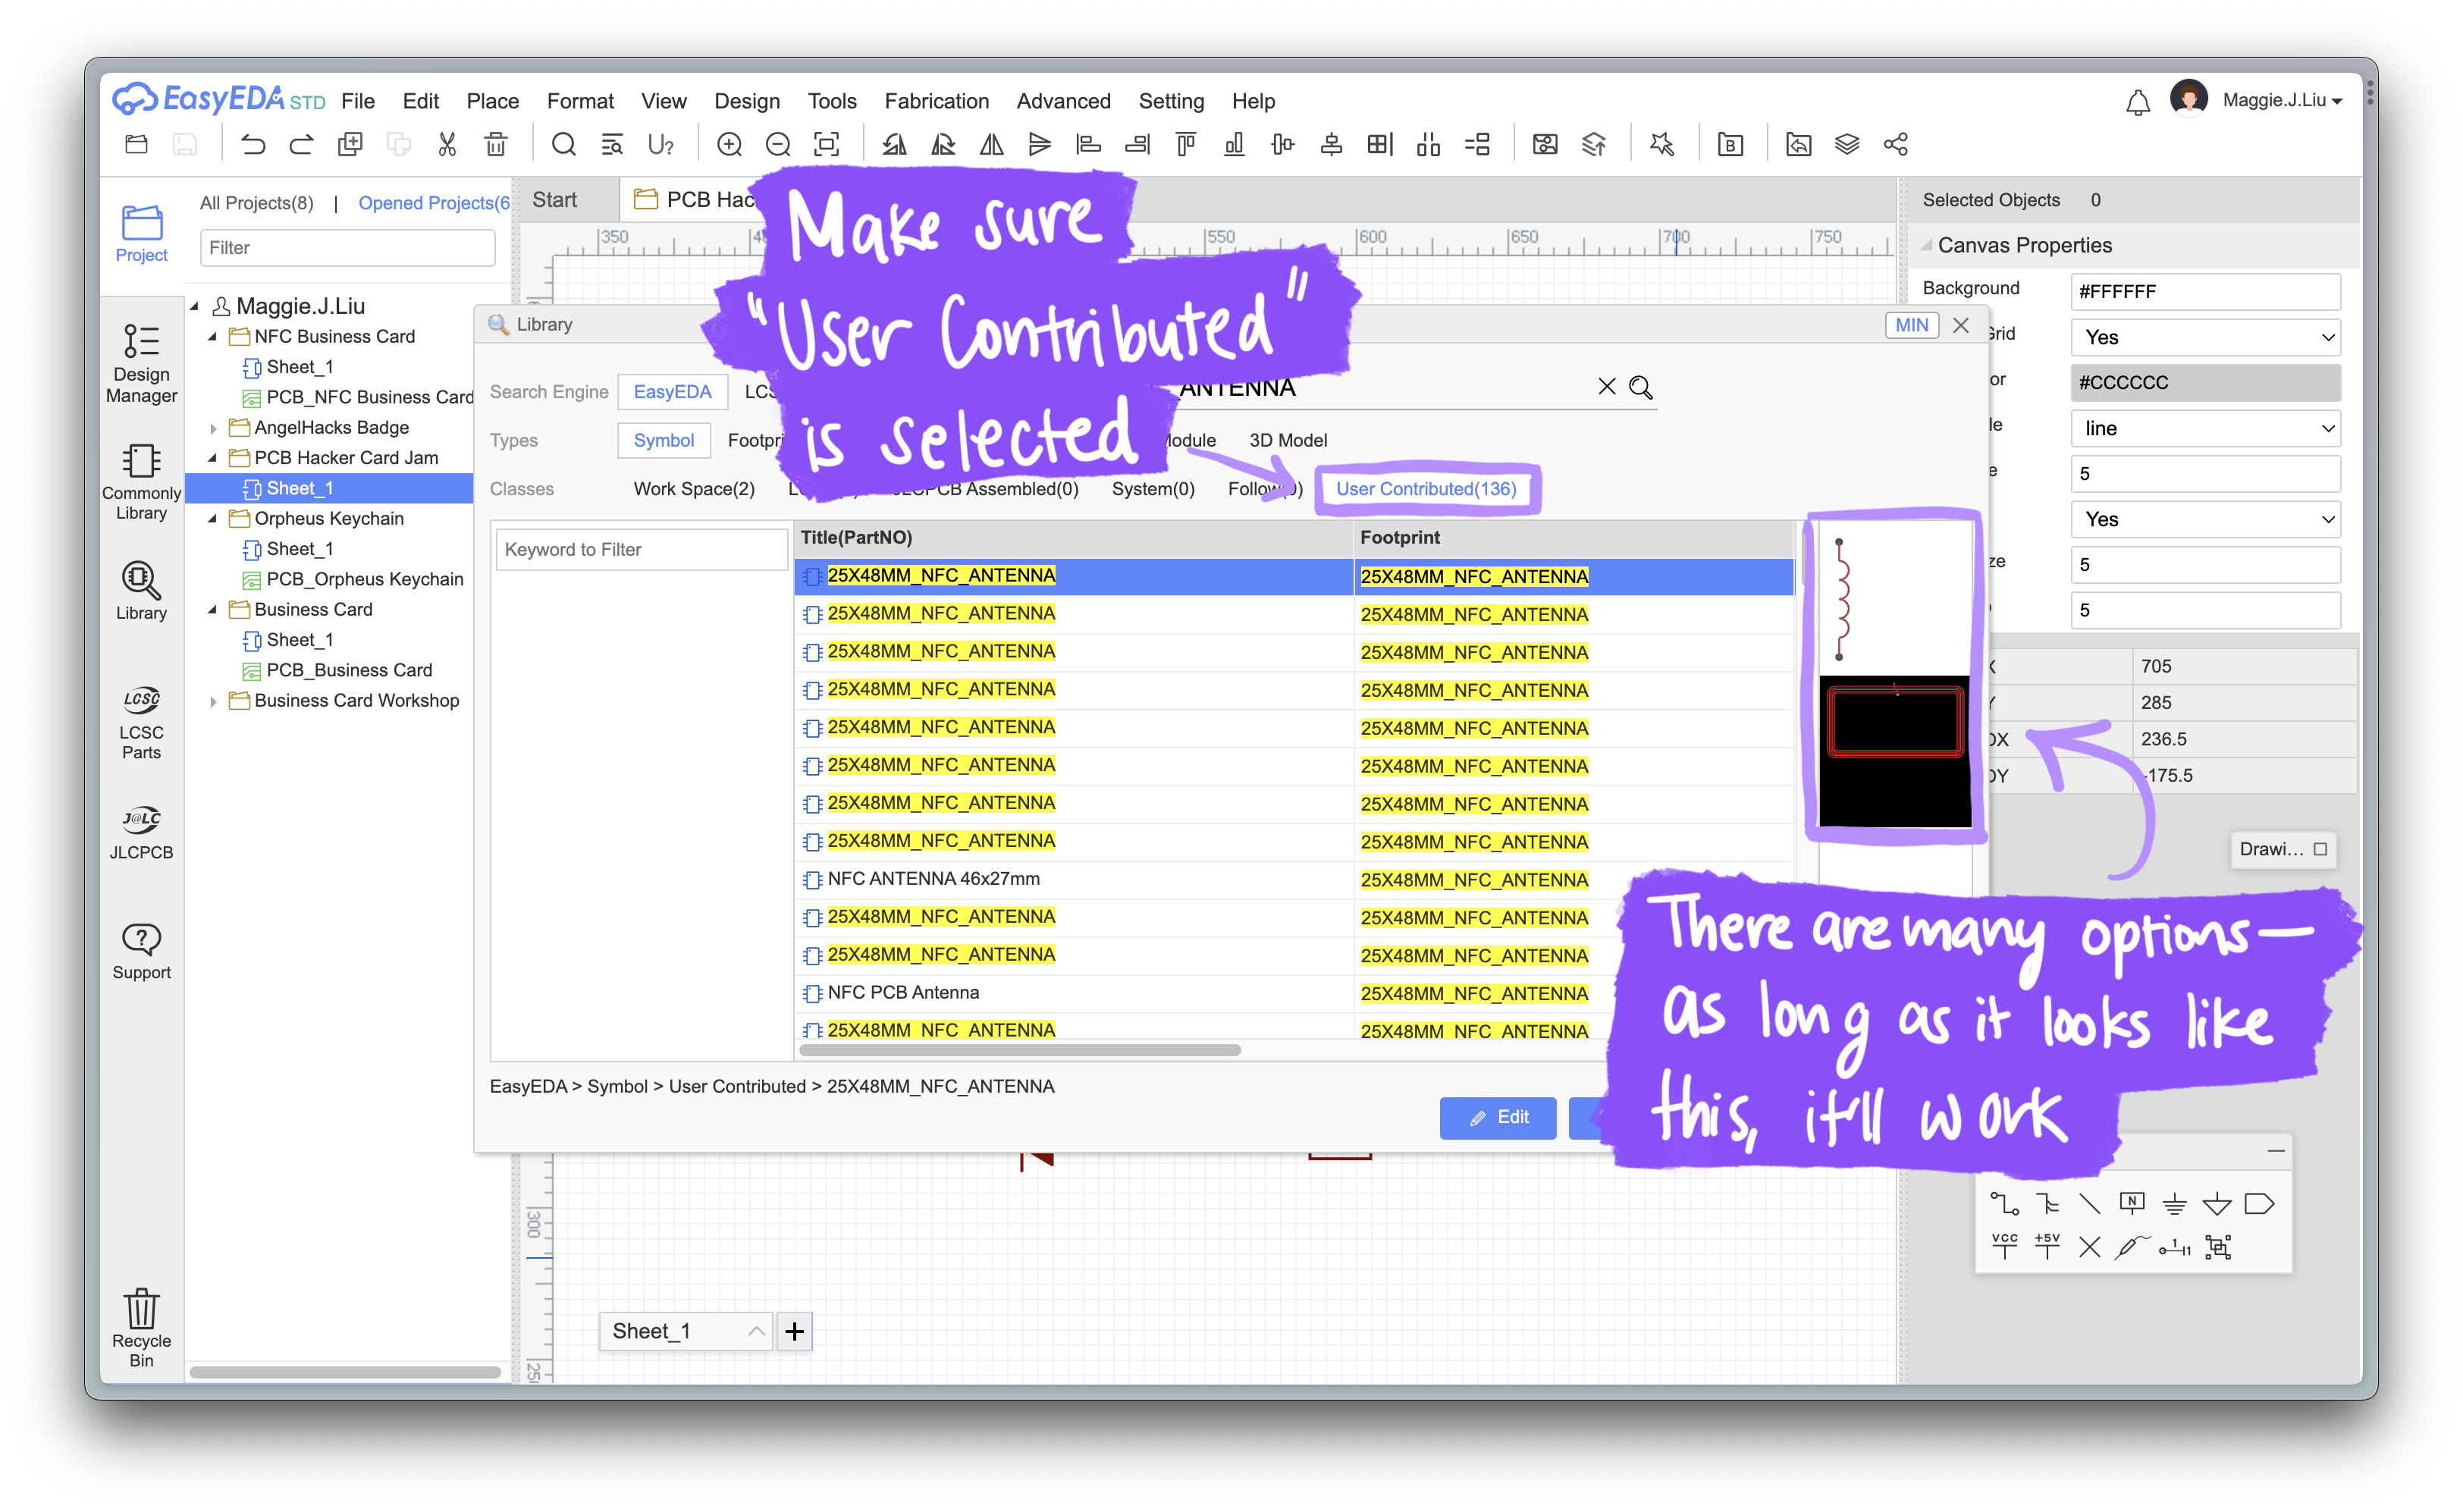Image resolution: width=2463 pixels, height=1512 pixels.
Task: Switch to the Opened Projects tab
Action: pyautogui.click(x=434, y=203)
